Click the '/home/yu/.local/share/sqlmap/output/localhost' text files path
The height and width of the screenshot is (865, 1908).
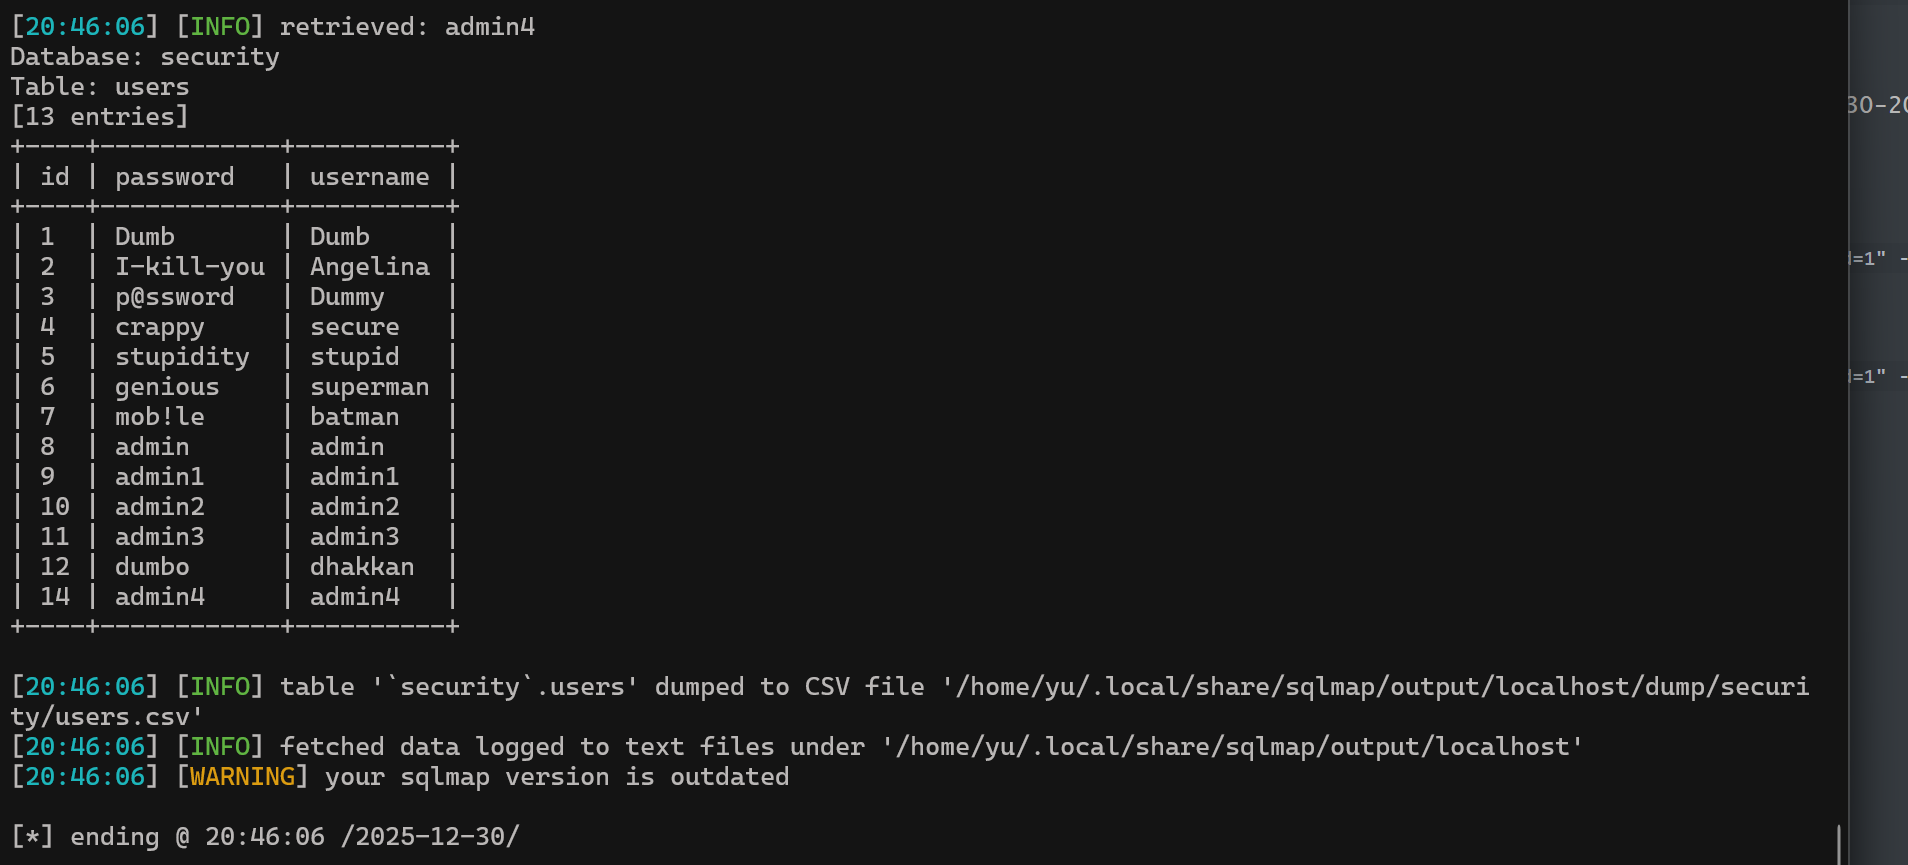coord(1232,747)
